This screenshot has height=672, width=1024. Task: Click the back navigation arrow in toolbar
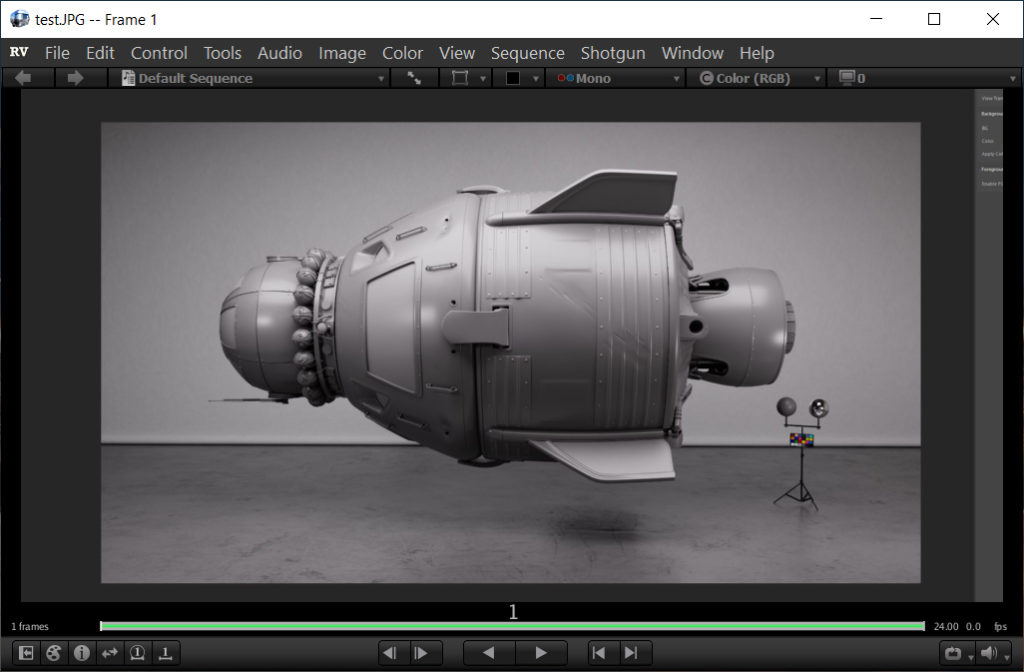(23, 78)
